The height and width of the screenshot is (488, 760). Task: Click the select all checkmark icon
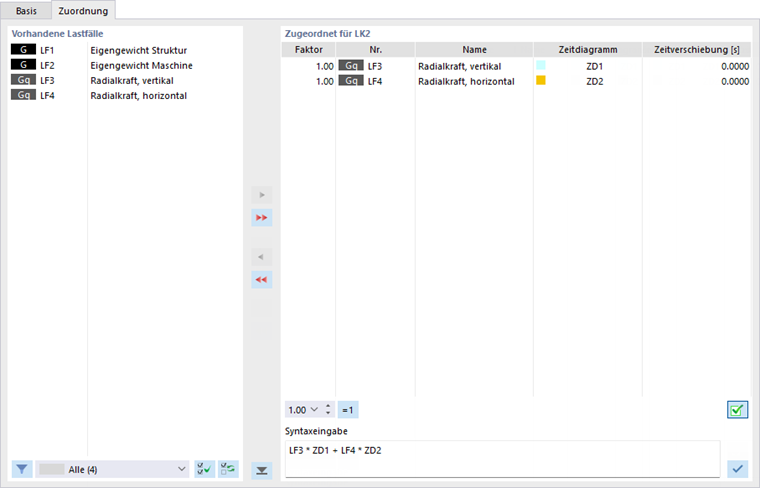205,469
